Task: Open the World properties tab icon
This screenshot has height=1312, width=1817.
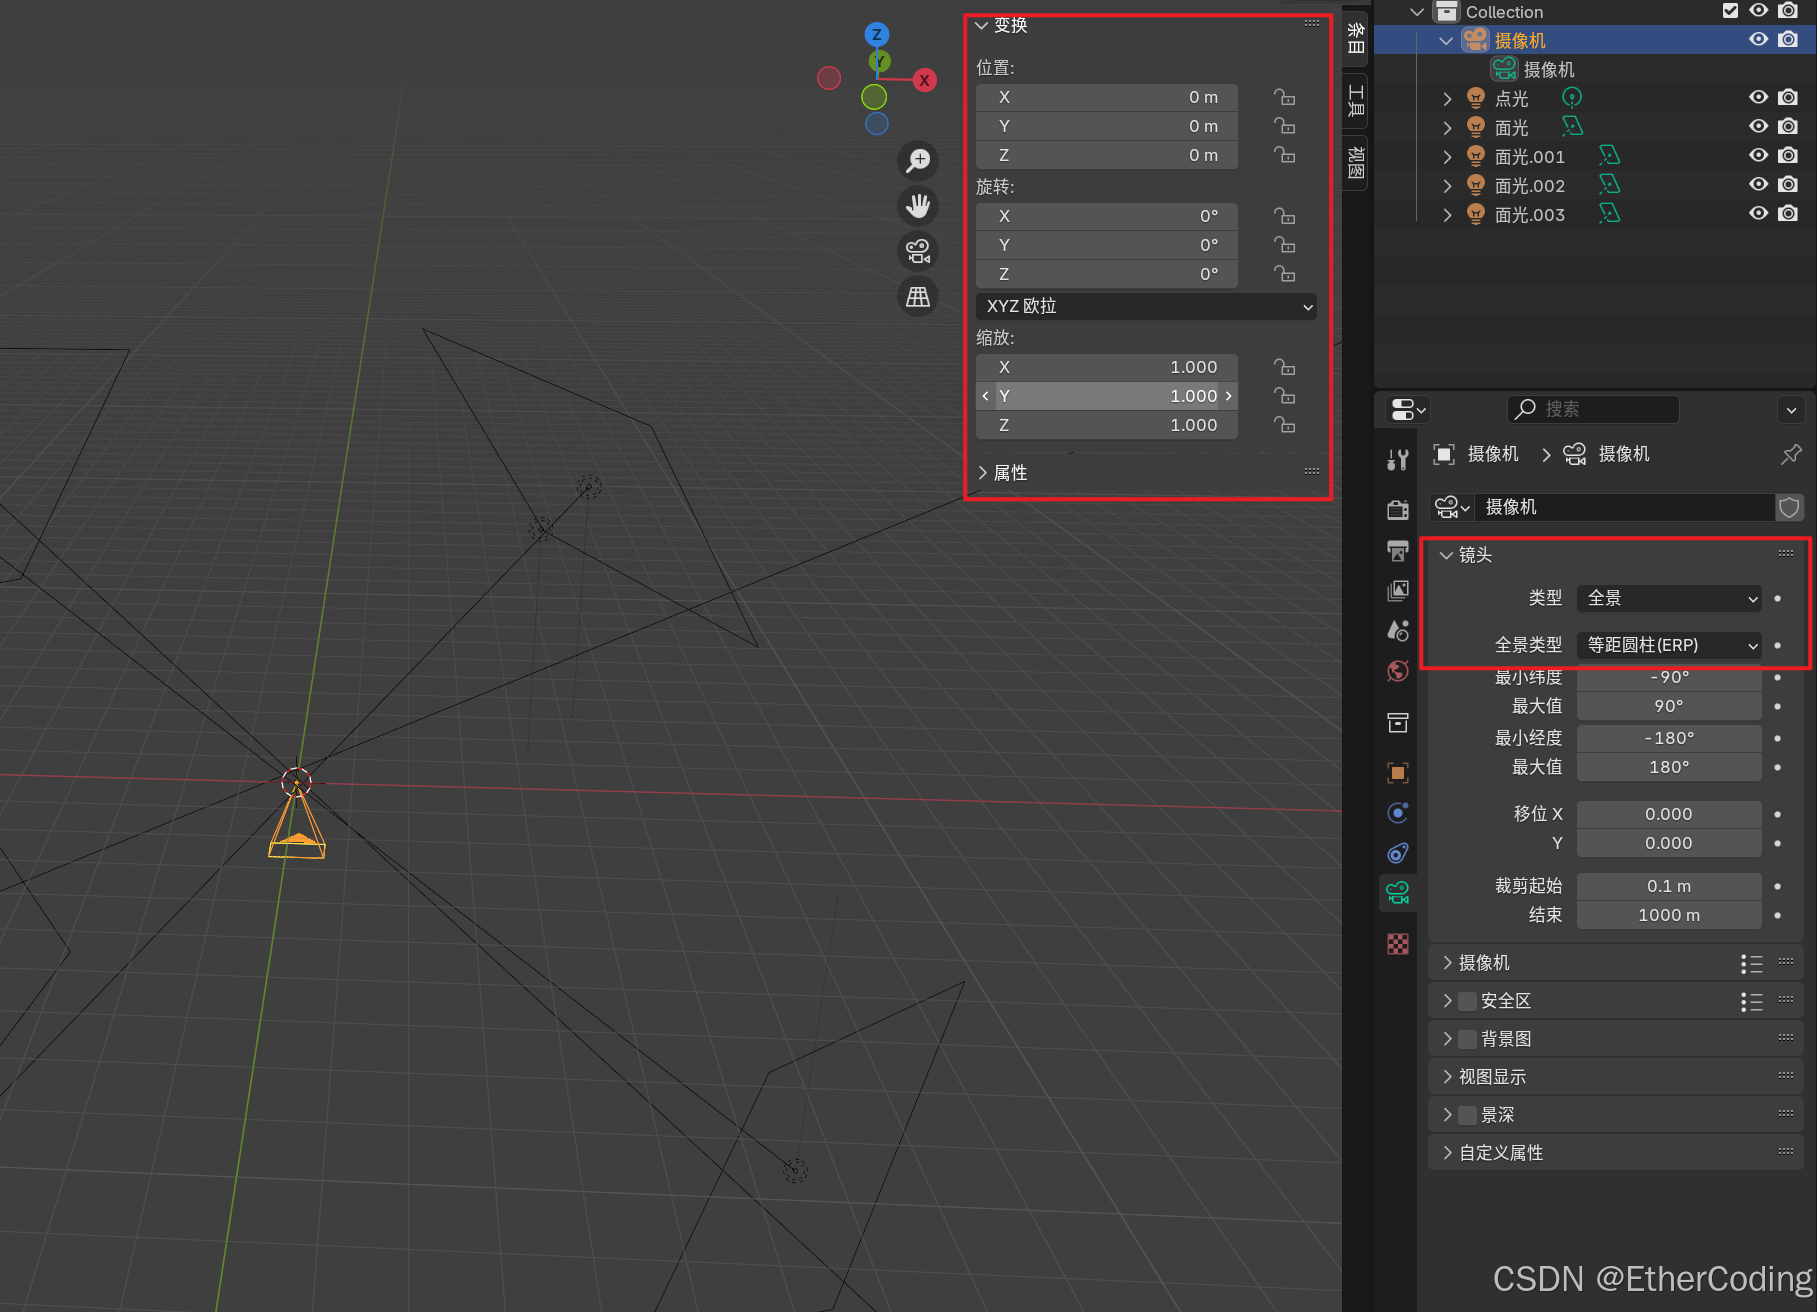Action: point(1398,671)
